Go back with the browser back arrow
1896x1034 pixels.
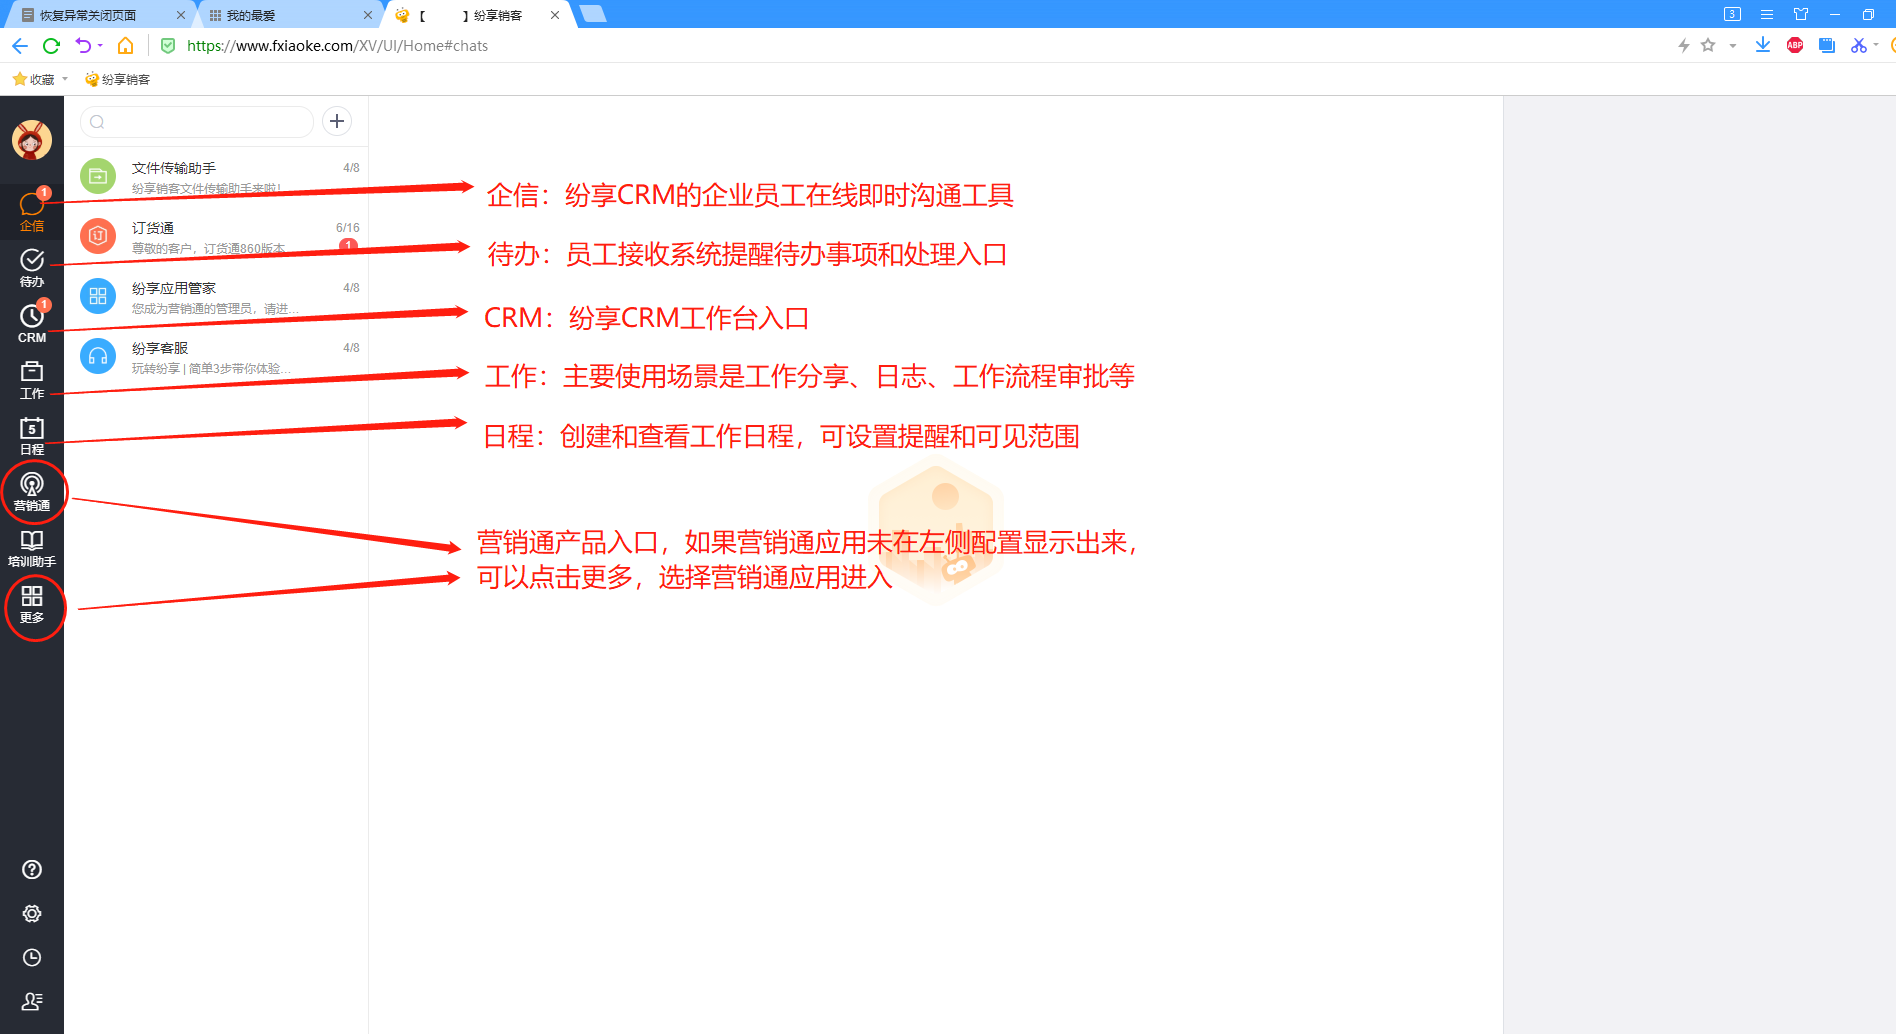[x=19, y=45]
